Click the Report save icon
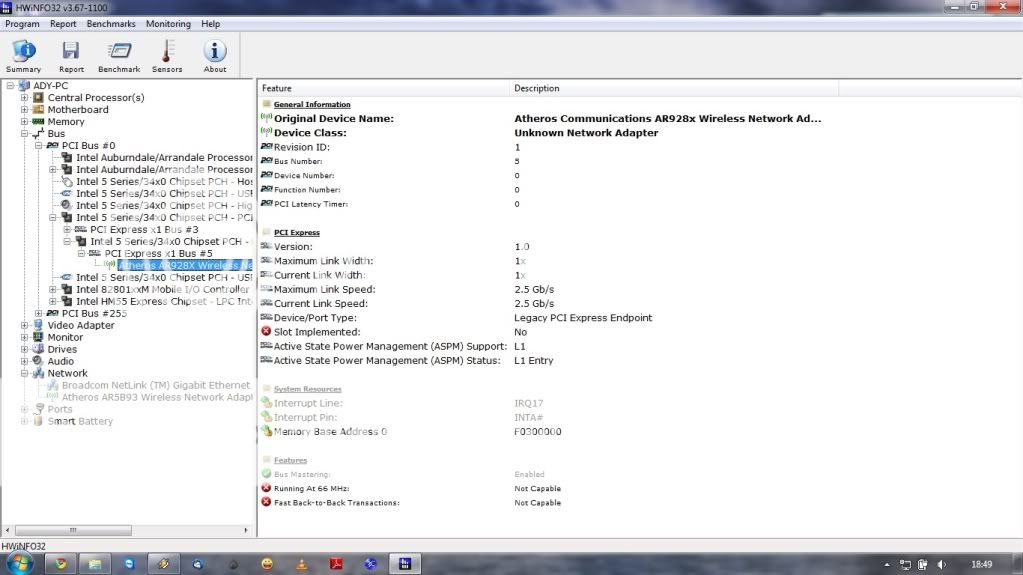Image resolution: width=1023 pixels, height=575 pixels. click(71, 56)
